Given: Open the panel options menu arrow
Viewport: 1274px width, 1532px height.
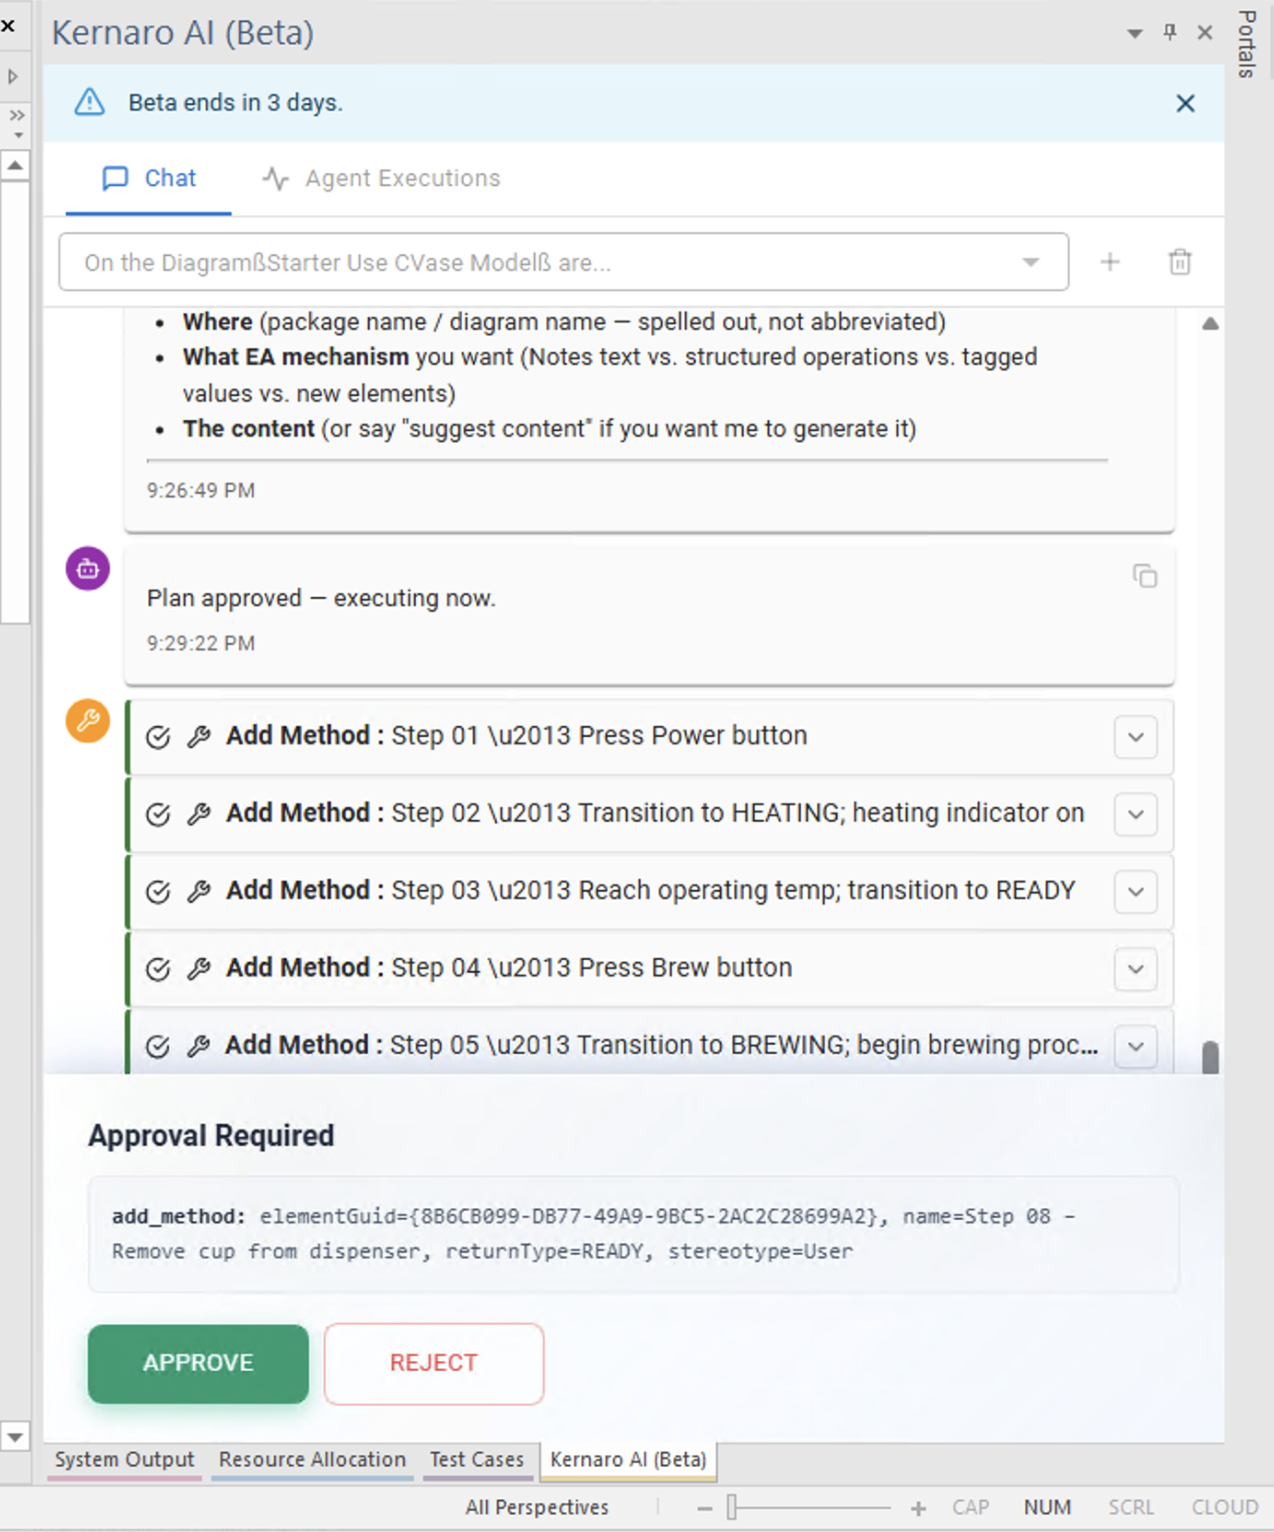Looking at the screenshot, I should tap(1135, 33).
